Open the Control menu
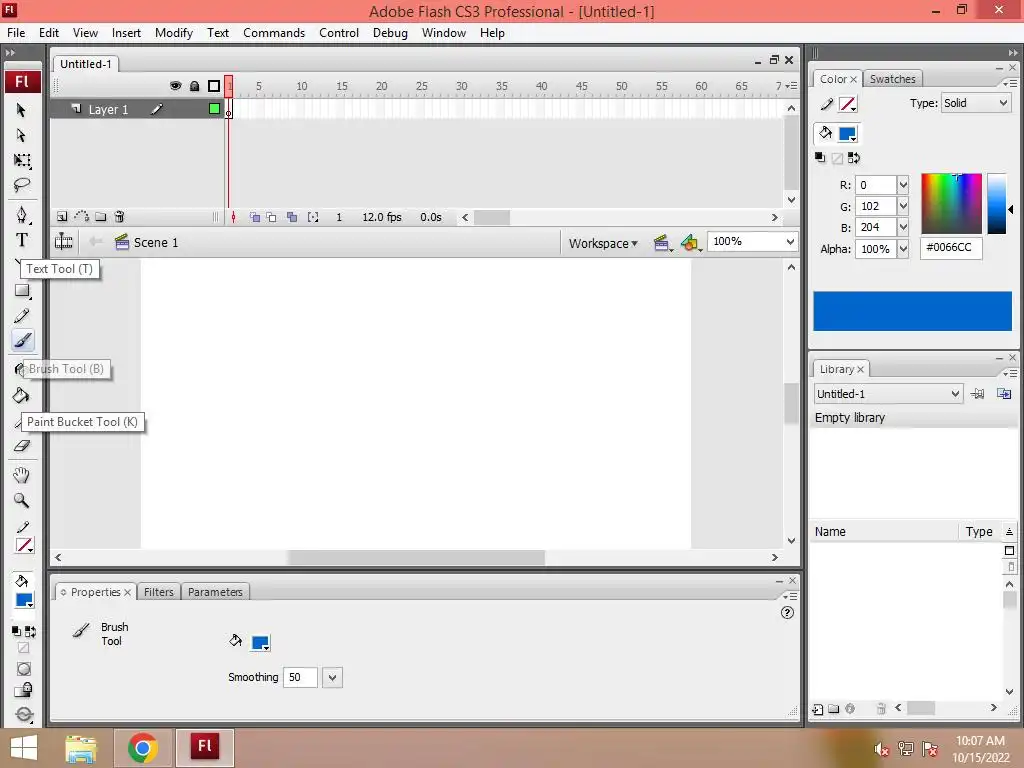The height and width of the screenshot is (768, 1024). (339, 33)
